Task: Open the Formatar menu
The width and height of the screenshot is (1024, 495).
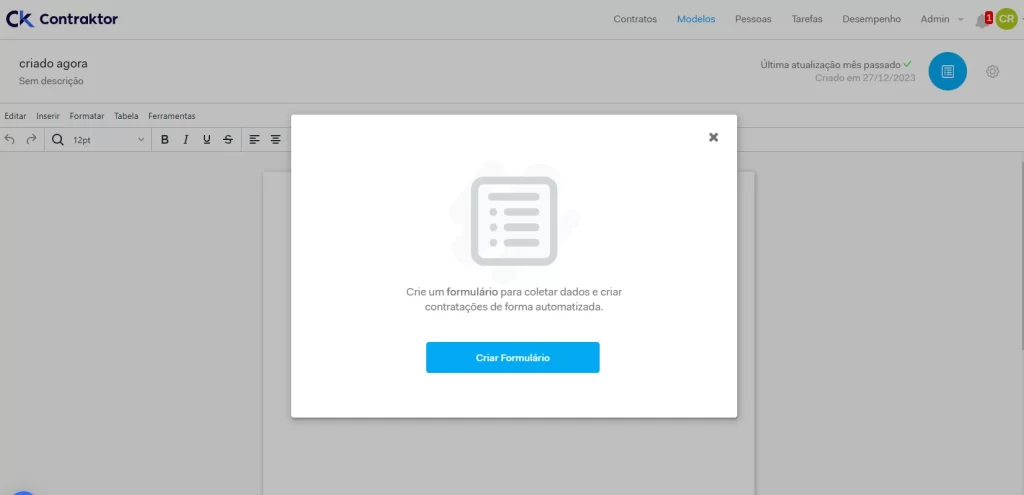Action: coord(87,116)
